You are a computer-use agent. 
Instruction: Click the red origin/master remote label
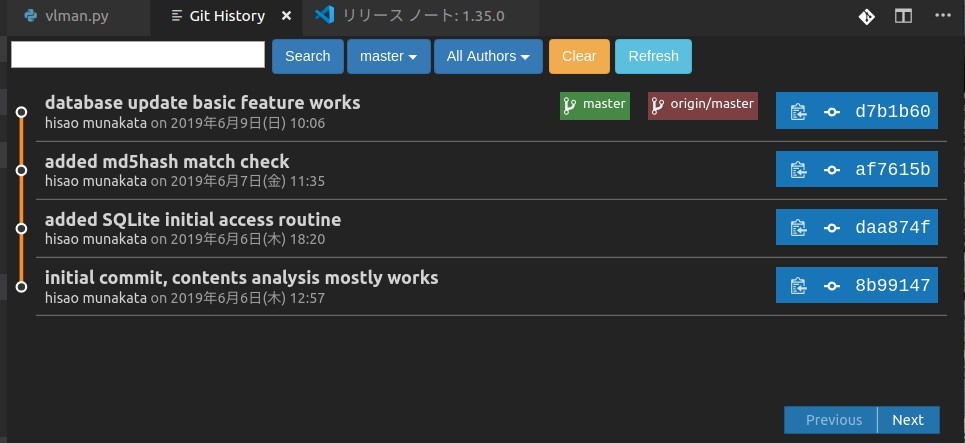pyautogui.click(x=702, y=105)
